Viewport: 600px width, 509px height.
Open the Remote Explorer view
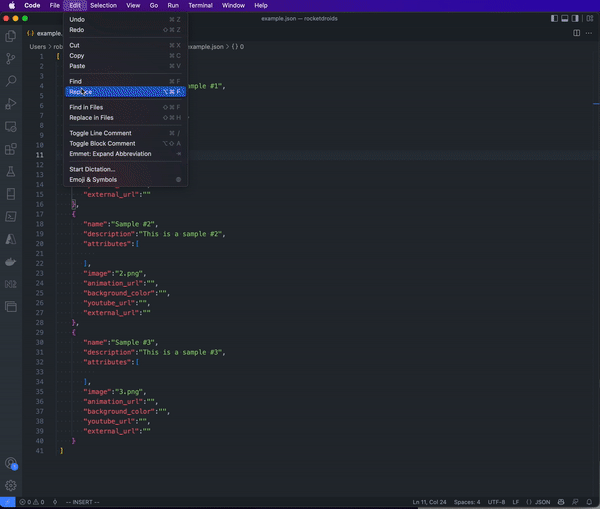(x=11, y=126)
